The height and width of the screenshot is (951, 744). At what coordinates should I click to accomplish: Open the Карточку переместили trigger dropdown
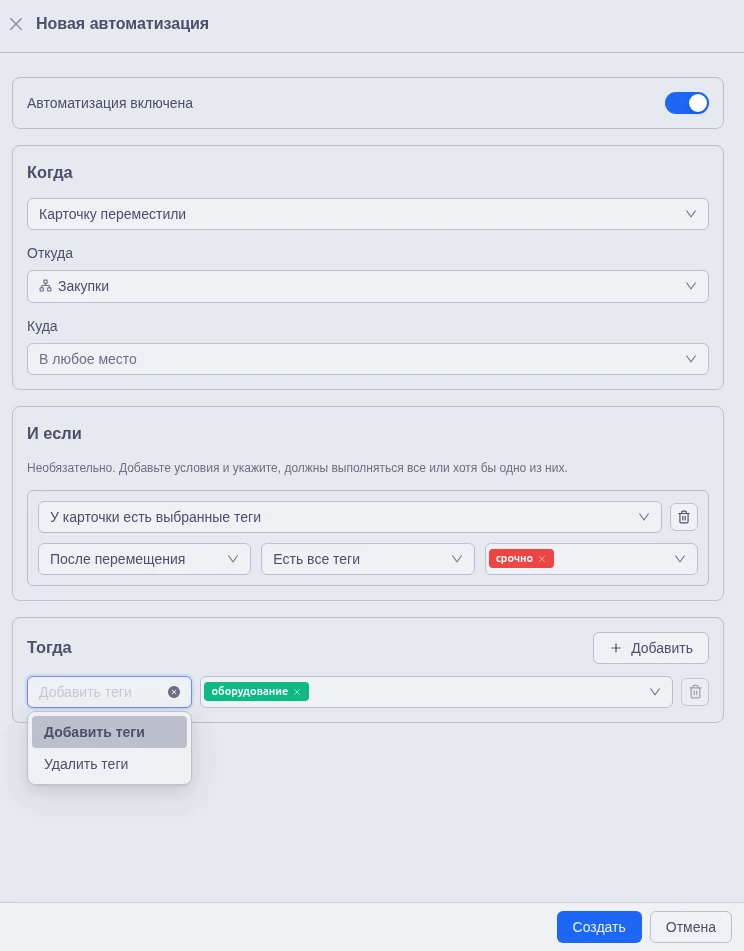[x=367, y=214]
